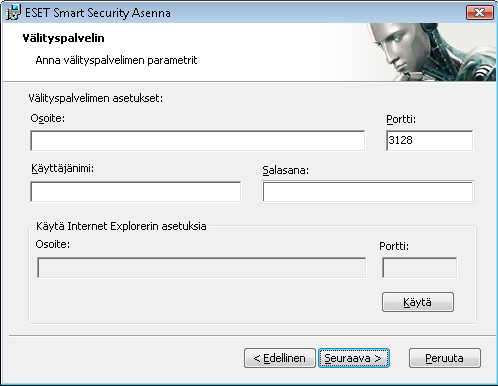Go back with the Edellinen button

click(x=280, y=358)
